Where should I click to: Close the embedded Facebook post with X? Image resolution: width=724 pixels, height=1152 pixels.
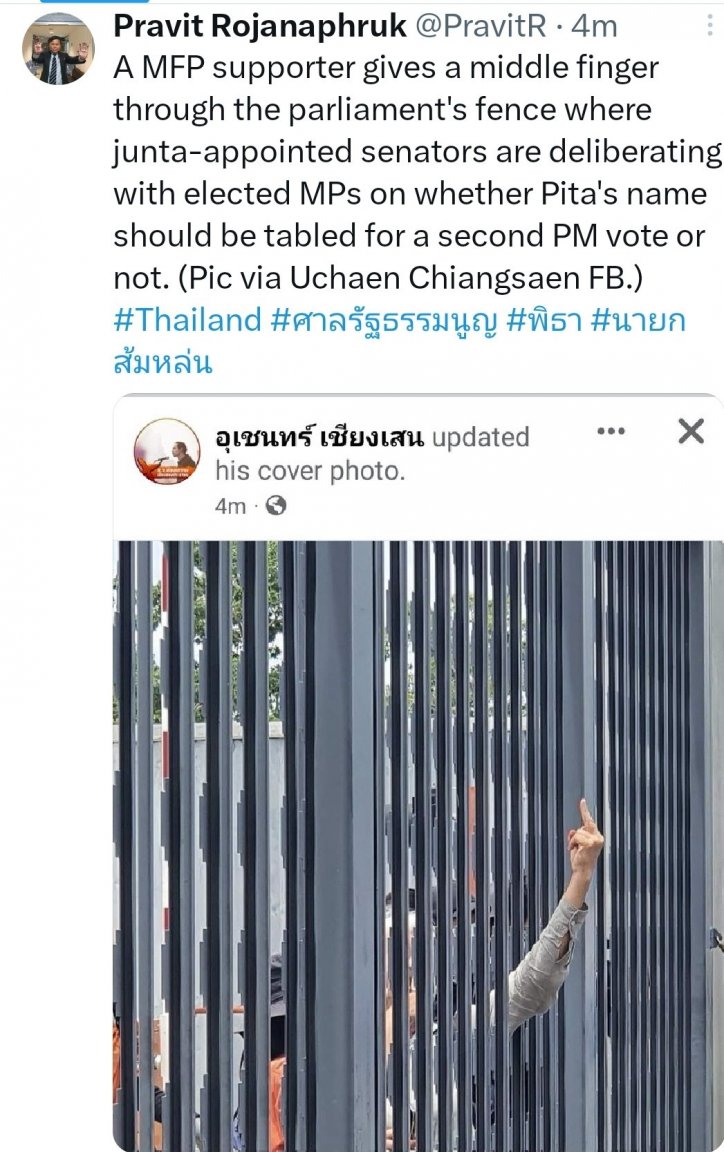click(x=691, y=431)
